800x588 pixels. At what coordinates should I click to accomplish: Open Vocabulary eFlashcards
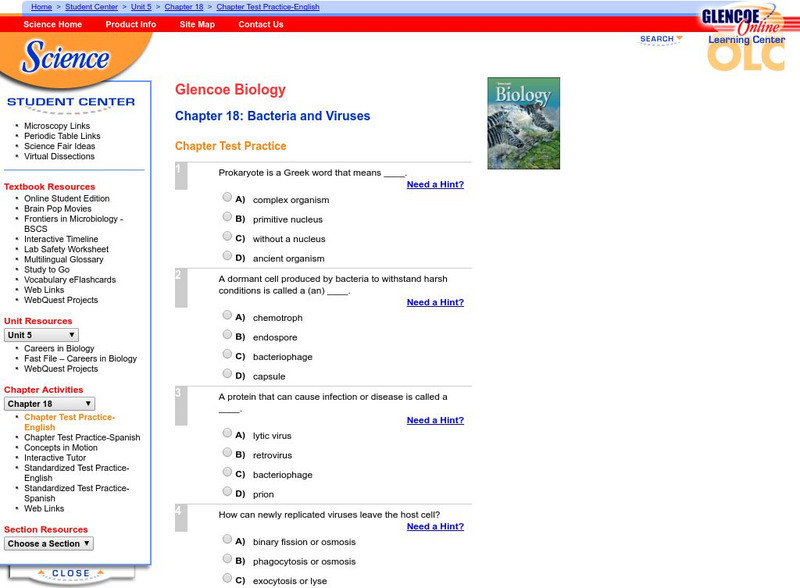point(70,280)
